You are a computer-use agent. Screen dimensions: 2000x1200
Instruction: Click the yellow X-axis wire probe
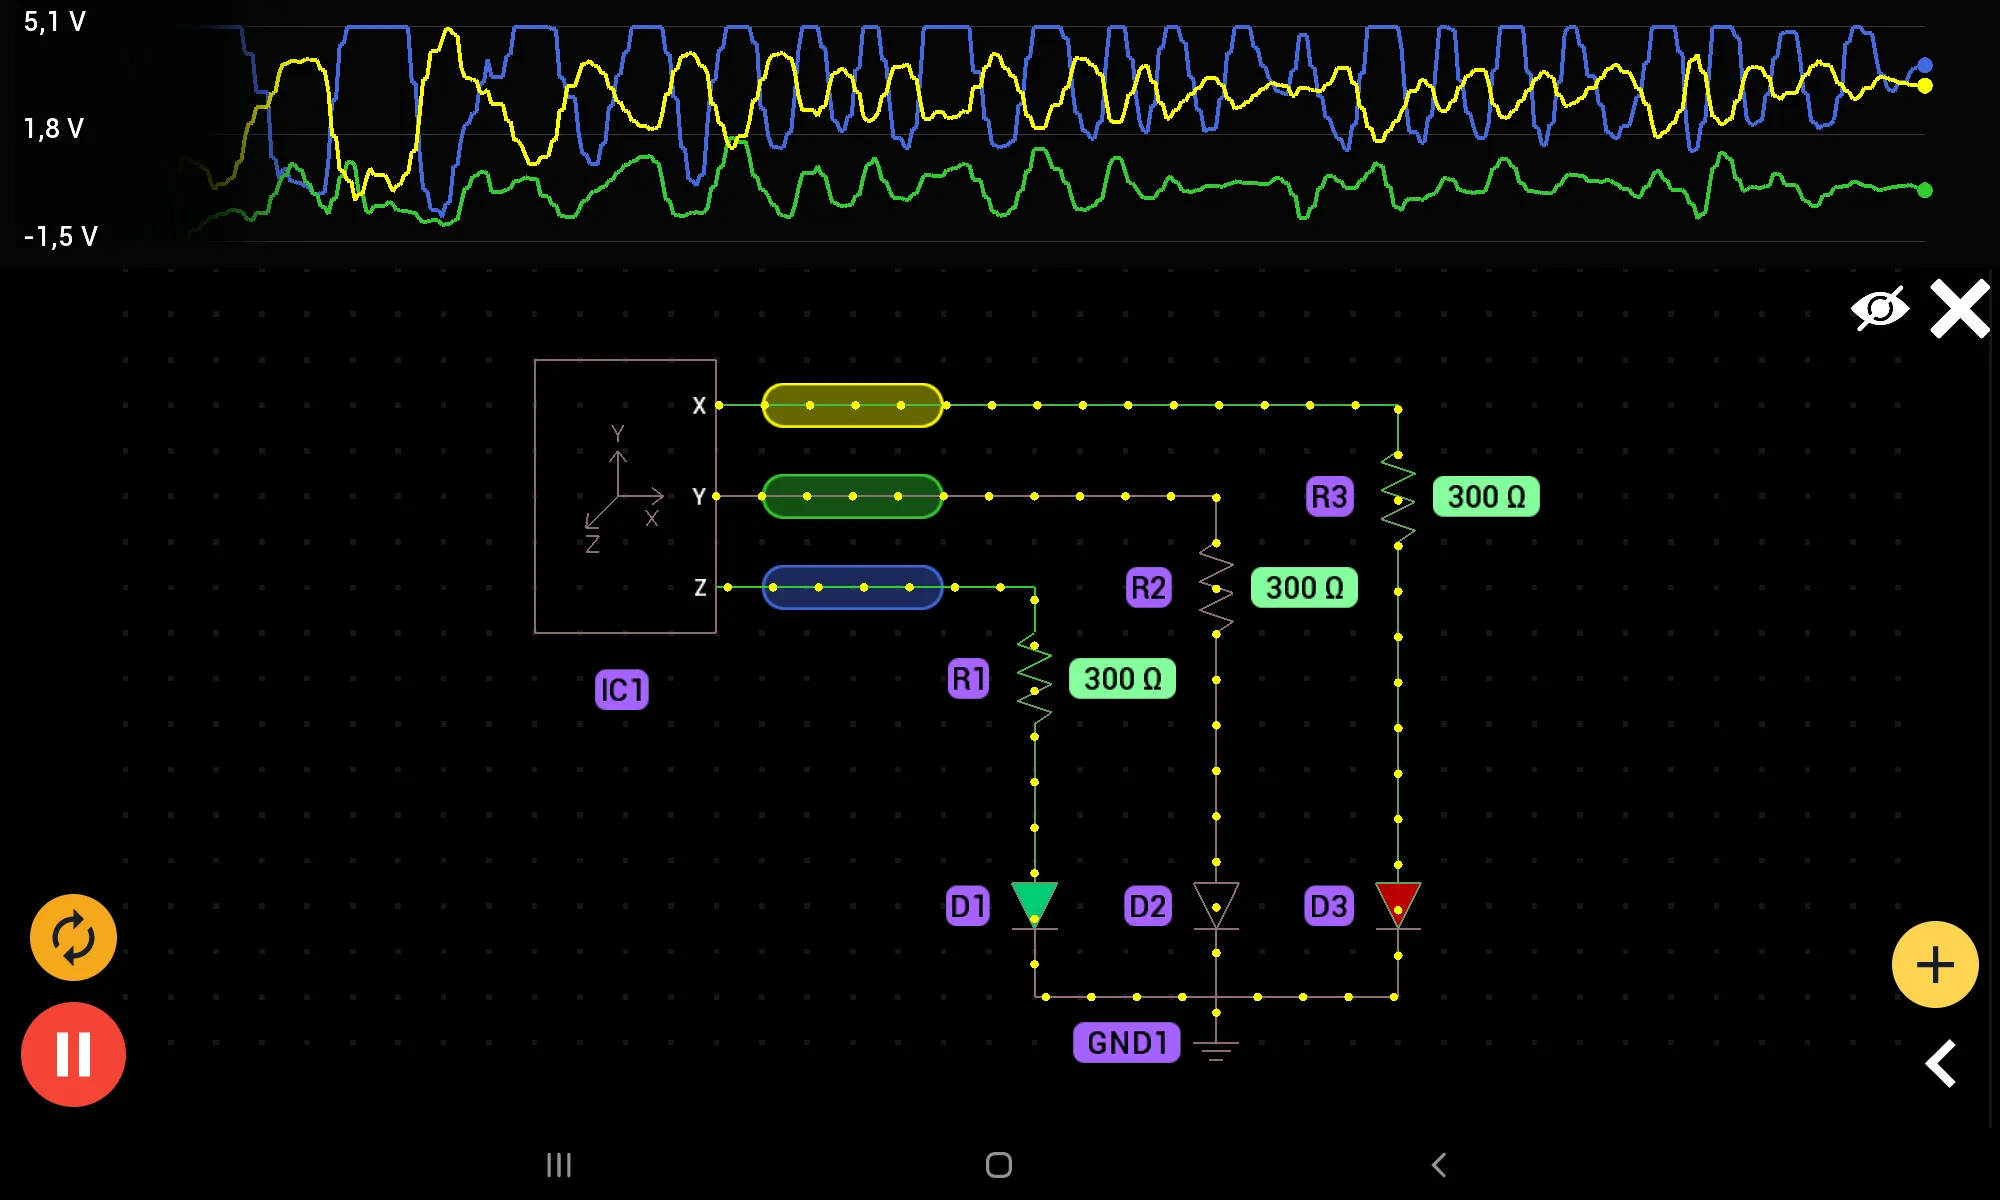point(852,405)
